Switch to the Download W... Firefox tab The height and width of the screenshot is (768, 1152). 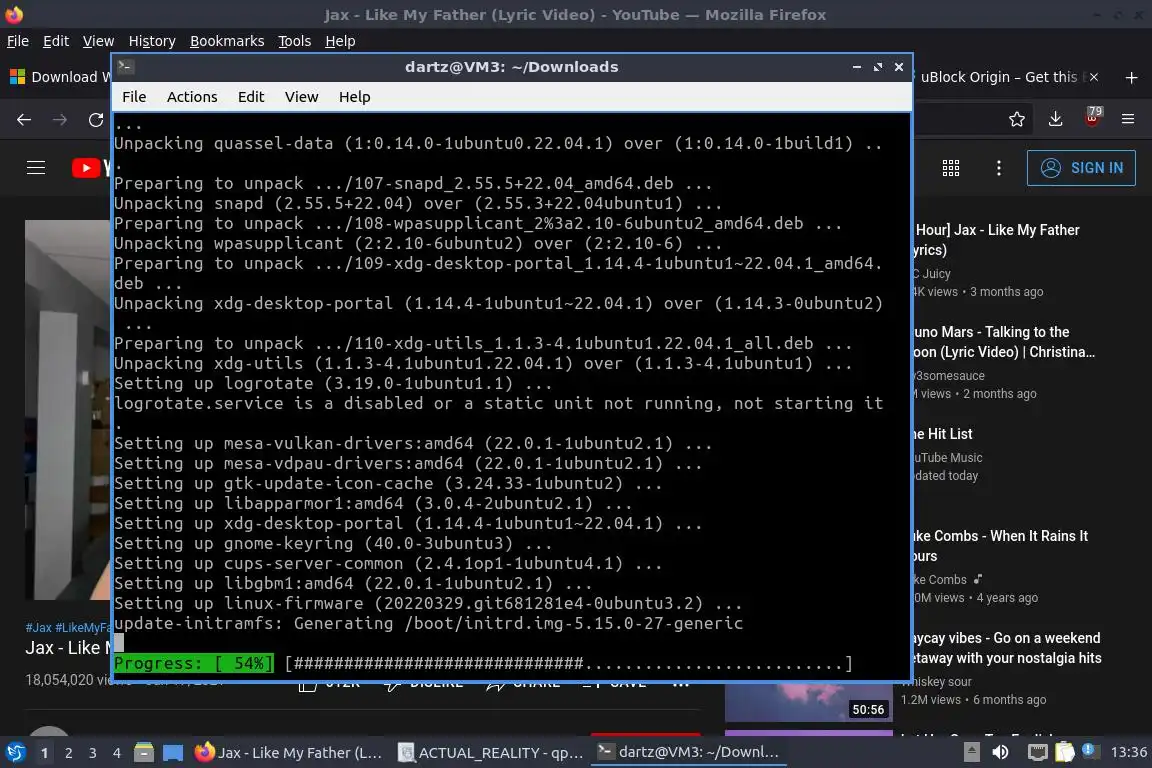[57, 77]
